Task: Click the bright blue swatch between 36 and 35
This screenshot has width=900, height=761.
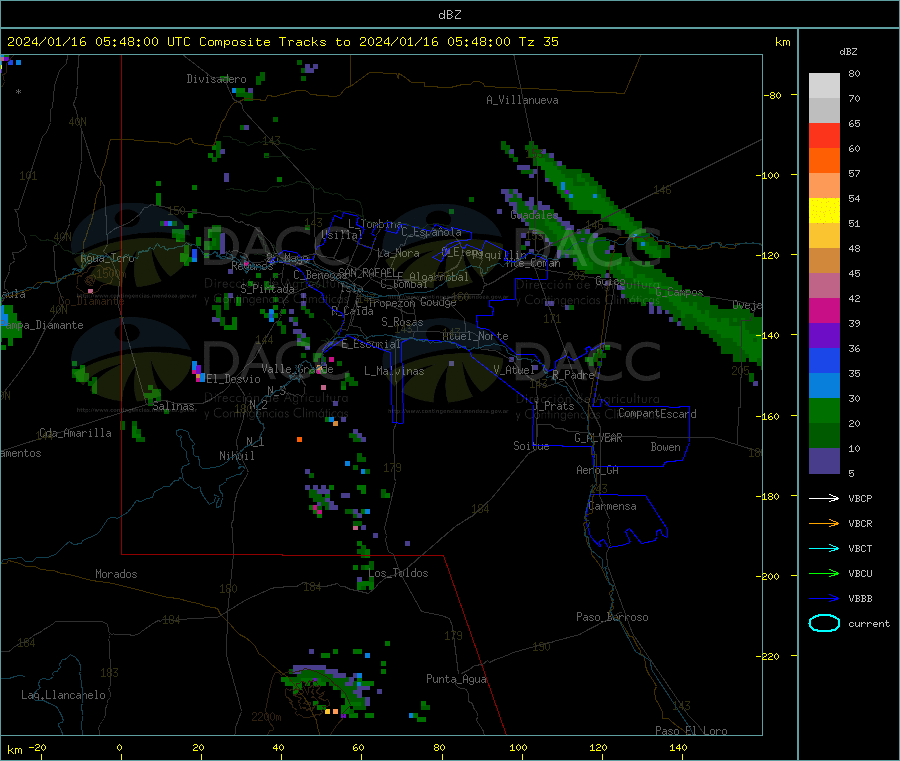Action: pos(824,360)
